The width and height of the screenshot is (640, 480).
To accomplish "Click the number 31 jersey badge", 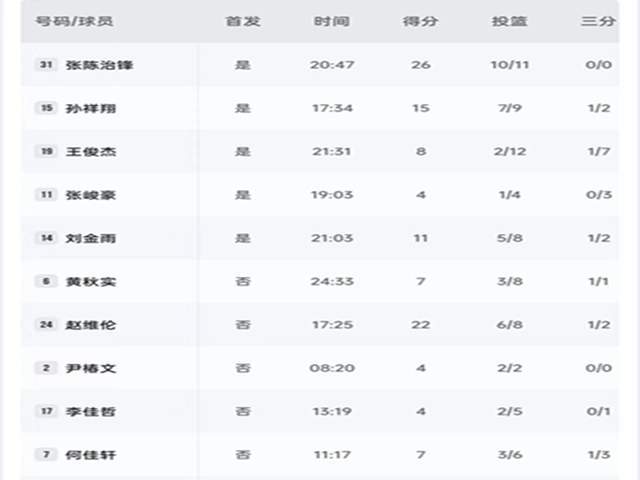I will [x=45, y=65].
